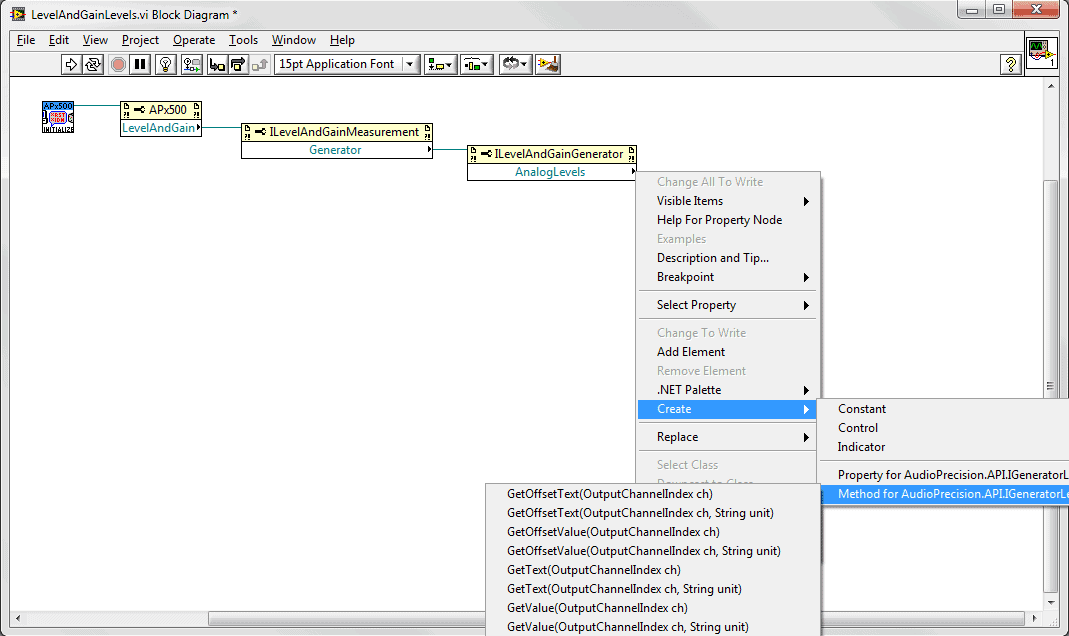Toggle Highlight Execution lightbulb
1069x636 pixels.
tap(165, 64)
